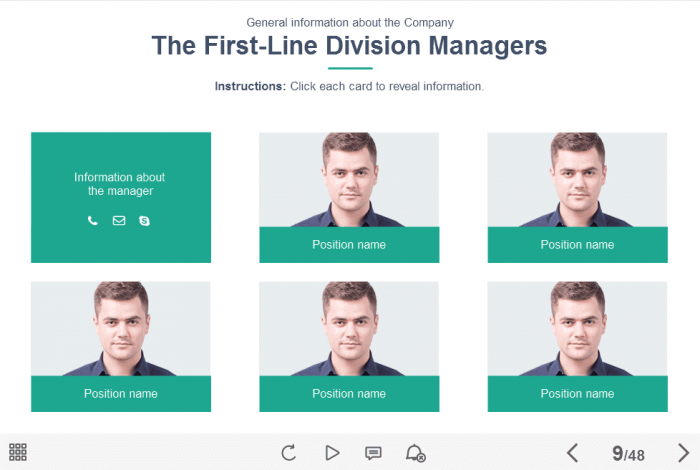Click the First-Line Division Managers heading

(349, 46)
